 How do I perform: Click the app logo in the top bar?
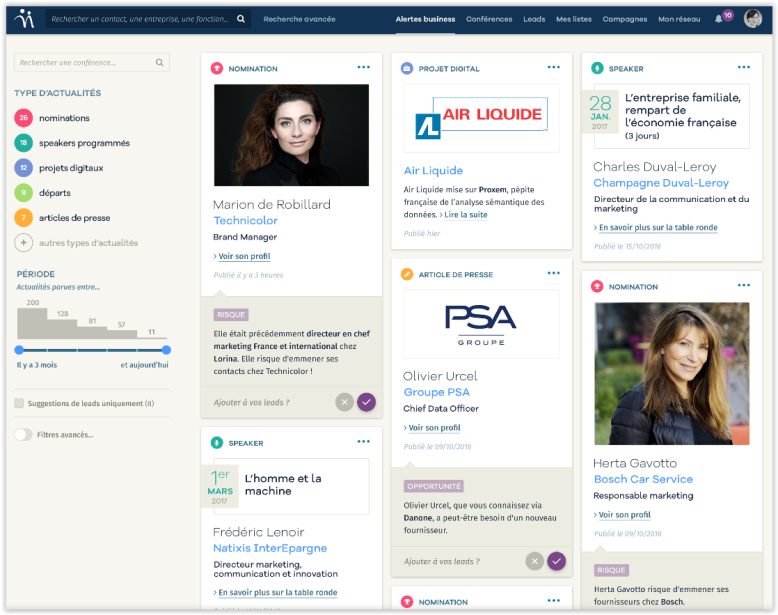click(x=24, y=19)
